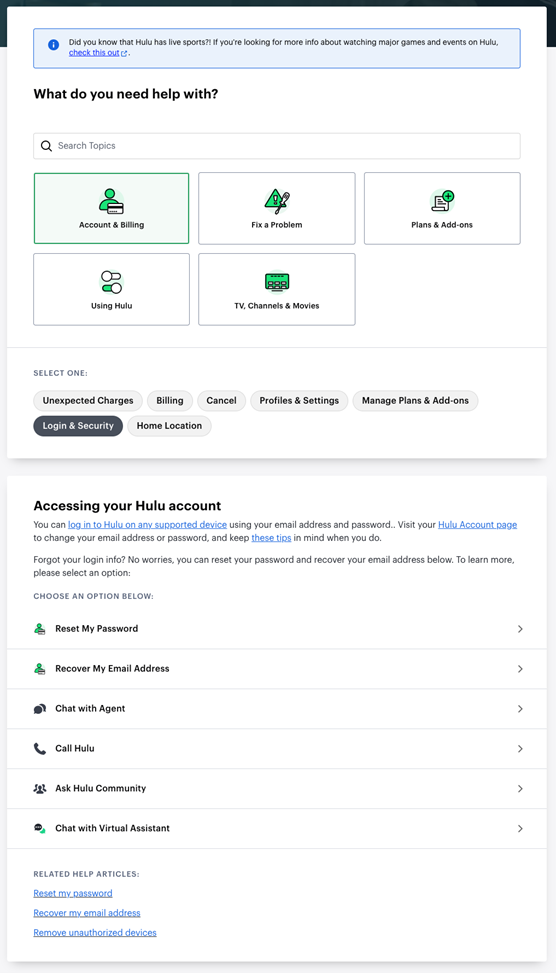This screenshot has width=556, height=973.
Task: Expand the Chat with Virtual Assistant chevron
Action: pyautogui.click(x=520, y=828)
